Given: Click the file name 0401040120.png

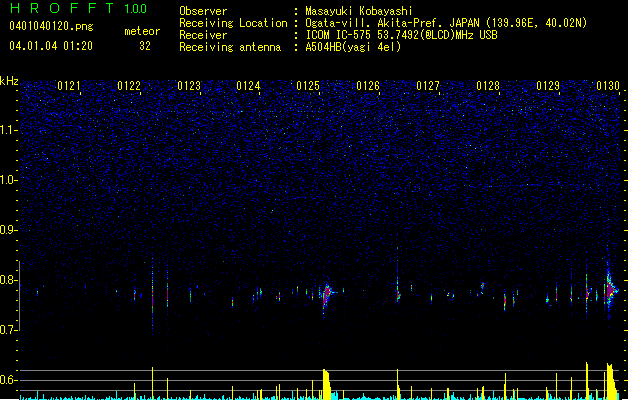Looking at the screenshot, I should pos(51,26).
